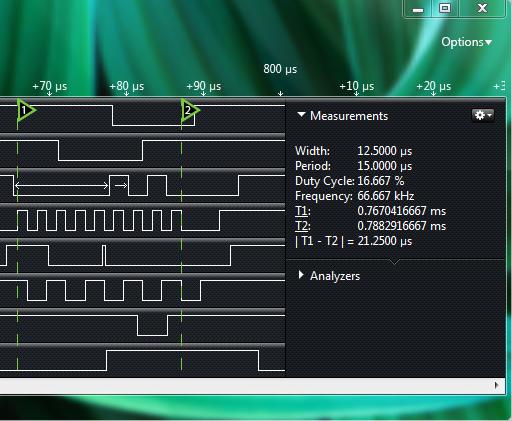Click the Width value 12.5000 µs

click(x=385, y=151)
